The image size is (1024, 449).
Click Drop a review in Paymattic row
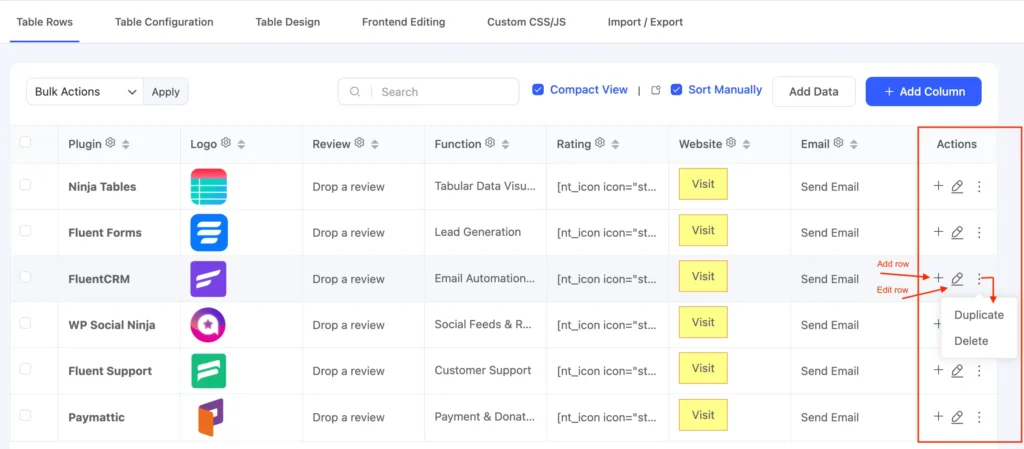349,417
